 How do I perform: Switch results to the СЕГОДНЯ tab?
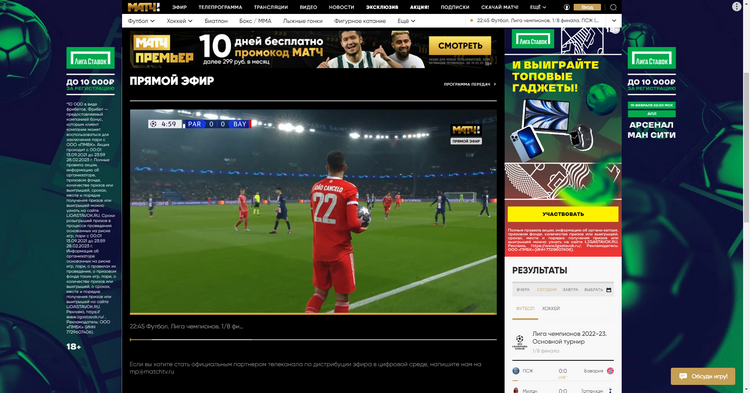tap(546, 290)
